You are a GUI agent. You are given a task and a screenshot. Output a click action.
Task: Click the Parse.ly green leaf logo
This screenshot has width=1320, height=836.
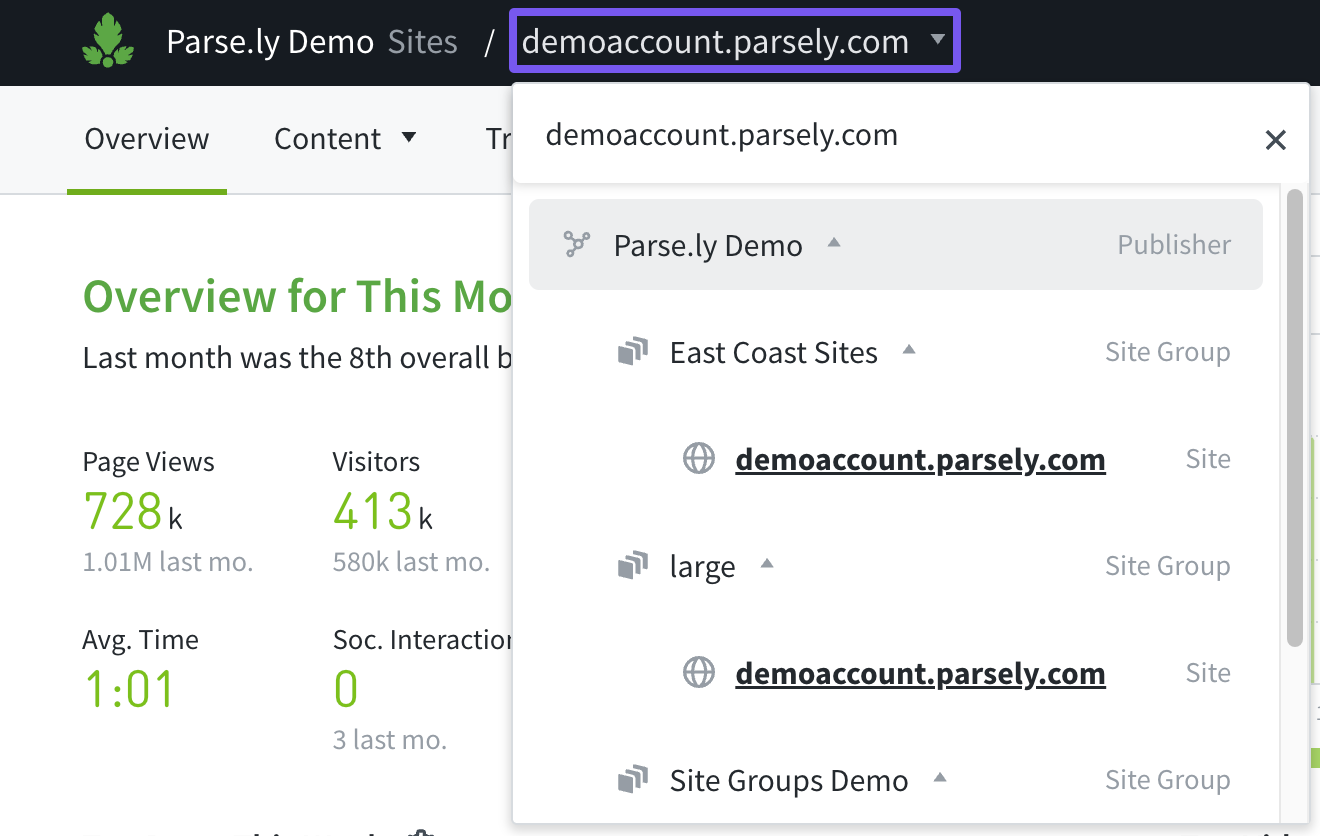click(107, 41)
